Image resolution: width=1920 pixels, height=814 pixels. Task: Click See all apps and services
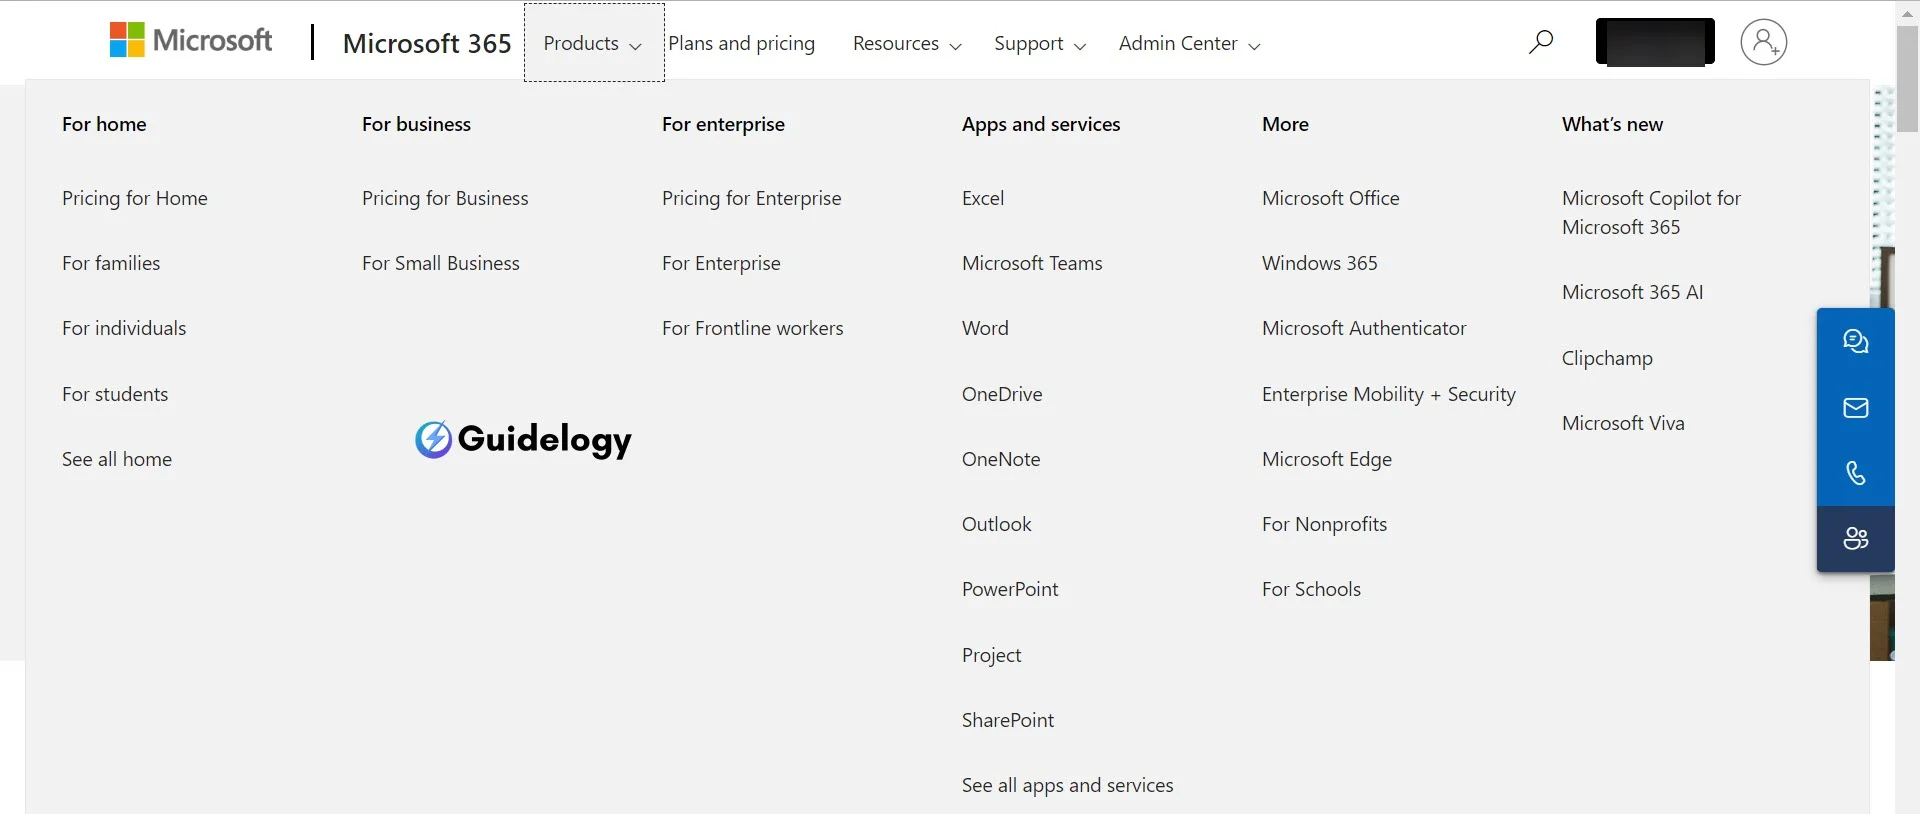click(x=1068, y=785)
